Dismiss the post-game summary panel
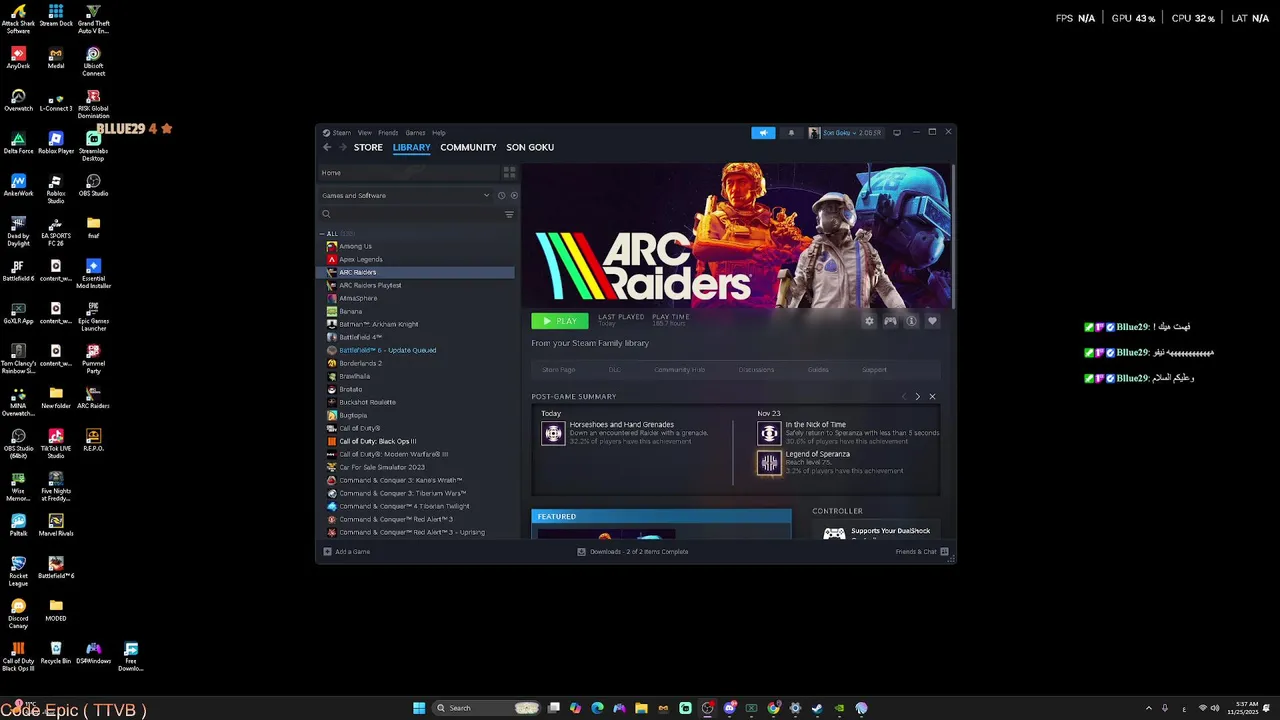Viewport: 1280px width, 720px height. (x=932, y=397)
